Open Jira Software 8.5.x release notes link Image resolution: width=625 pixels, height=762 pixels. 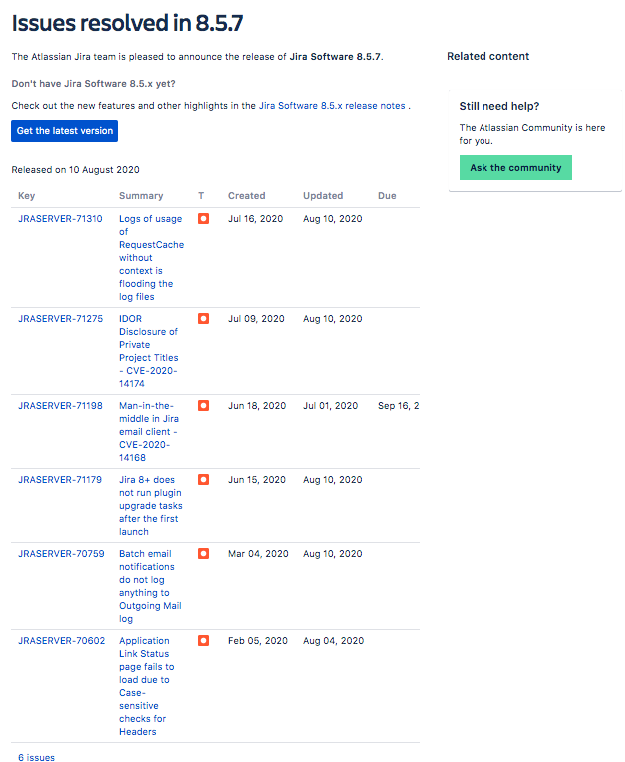pos(332,105)
